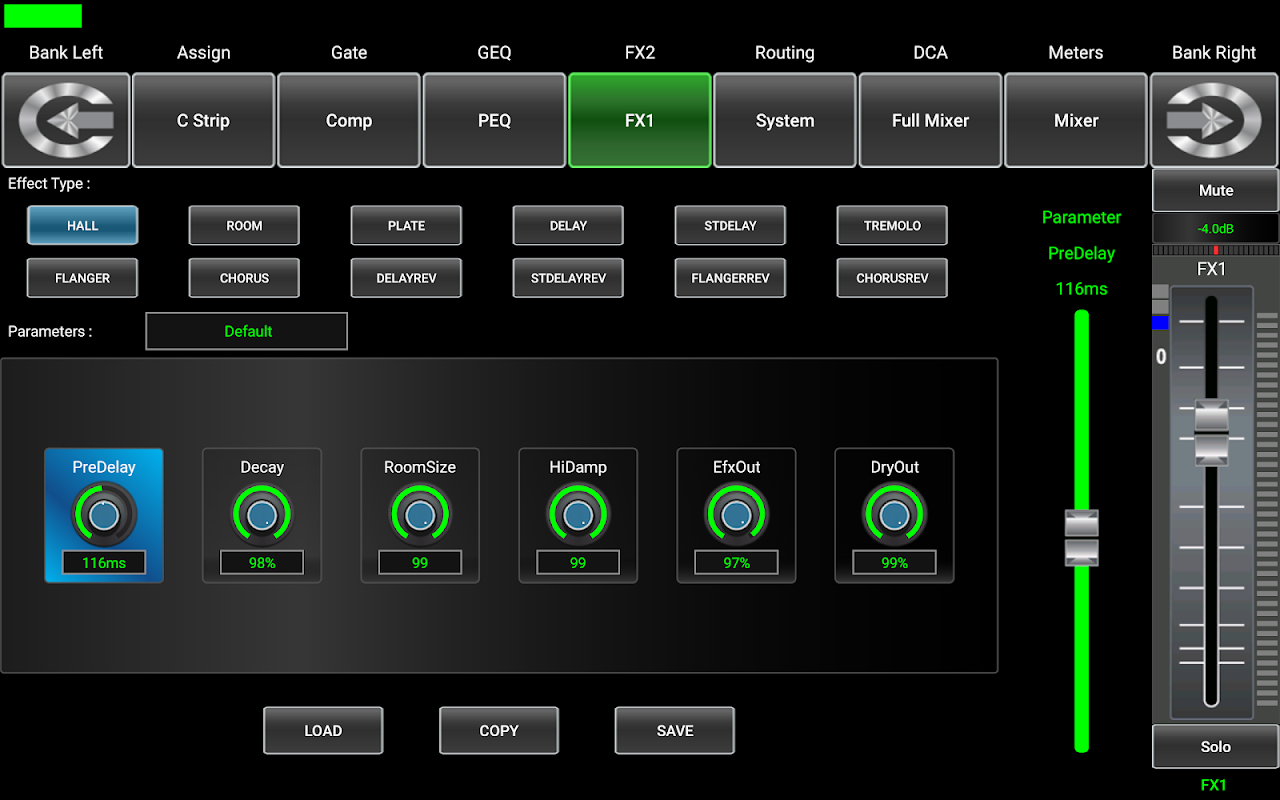This screenshot has width=1280, height=800.
Task: Choose the ROOM effect type
Action: pyautogui.click(x=244, y=226)
